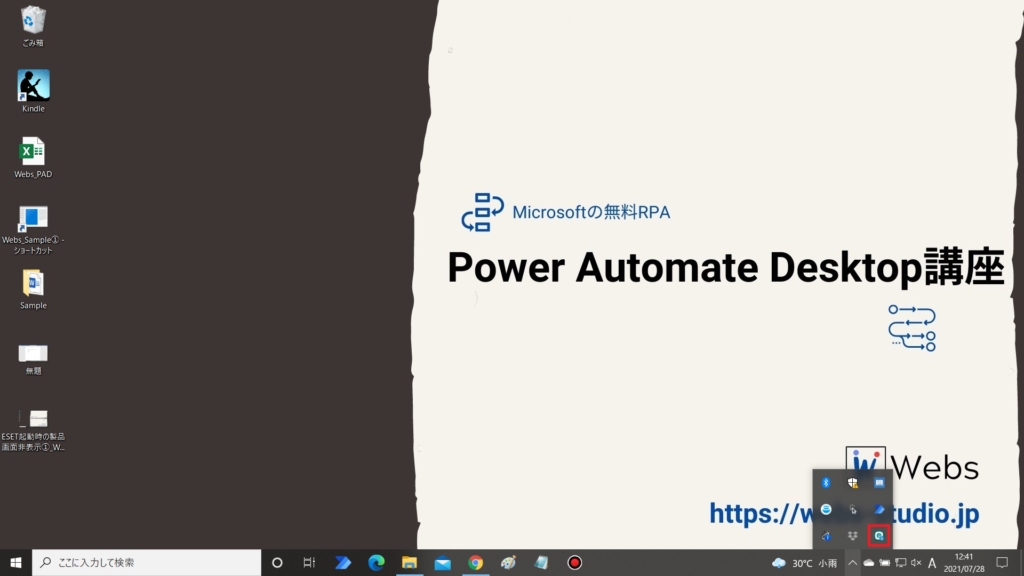Click the round blue-white icon in tray popup
1024x576 pixels.
[826, 509]
